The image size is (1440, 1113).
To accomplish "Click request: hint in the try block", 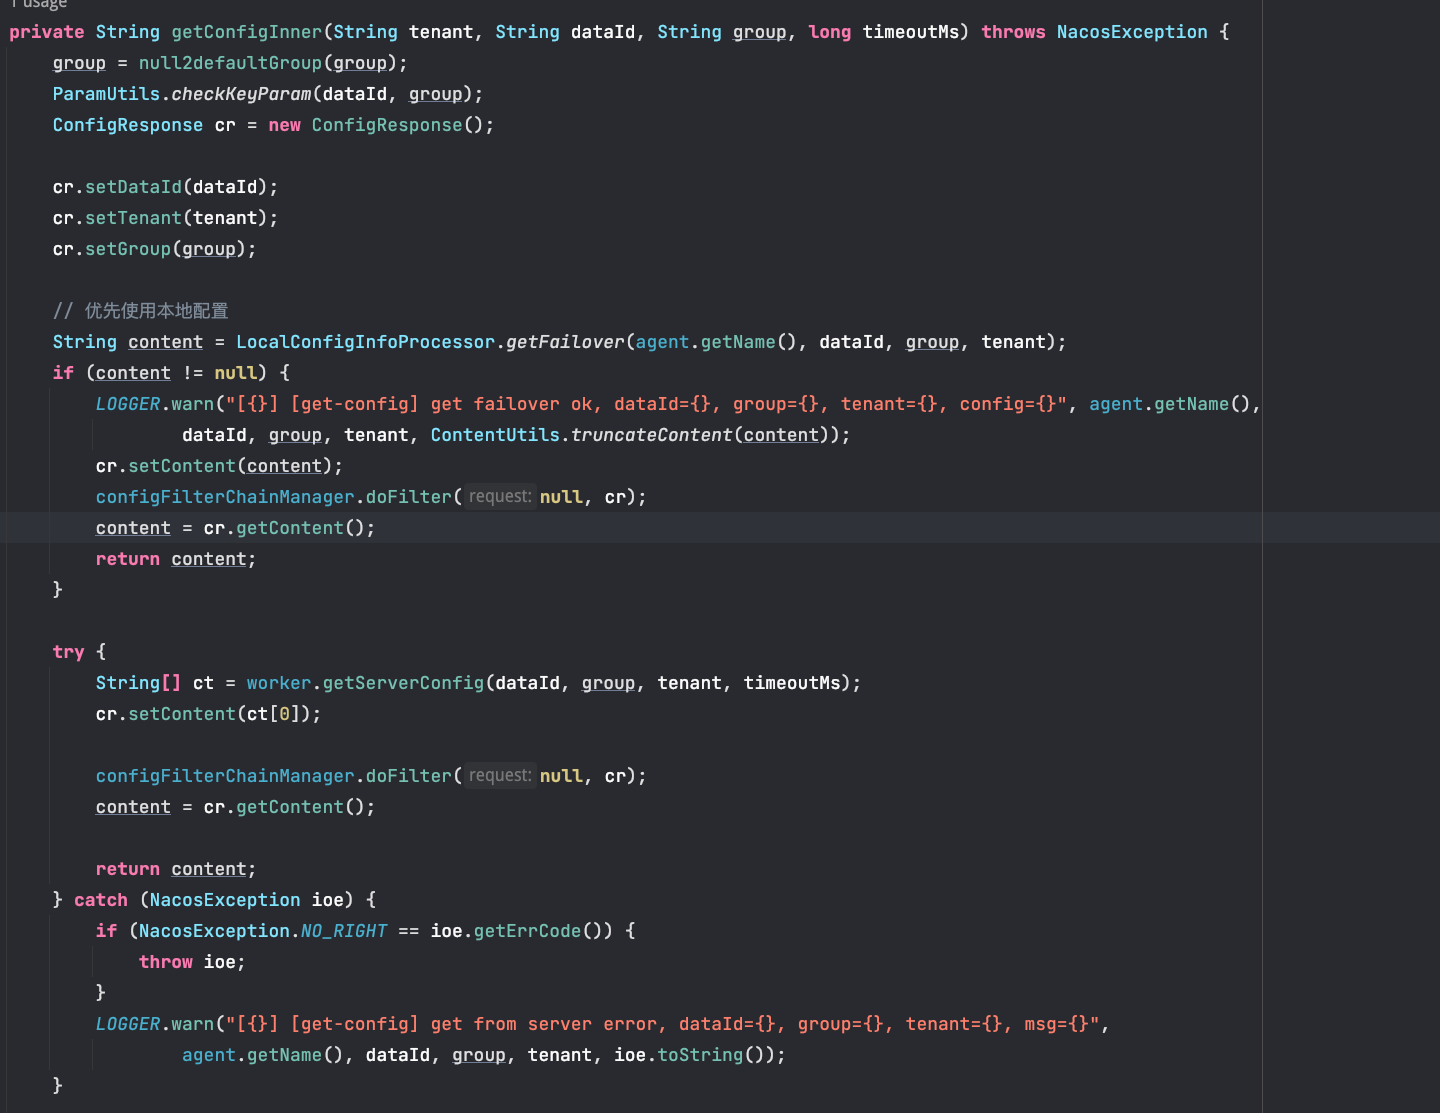I will pyautogui.click(x=500, y=775).
